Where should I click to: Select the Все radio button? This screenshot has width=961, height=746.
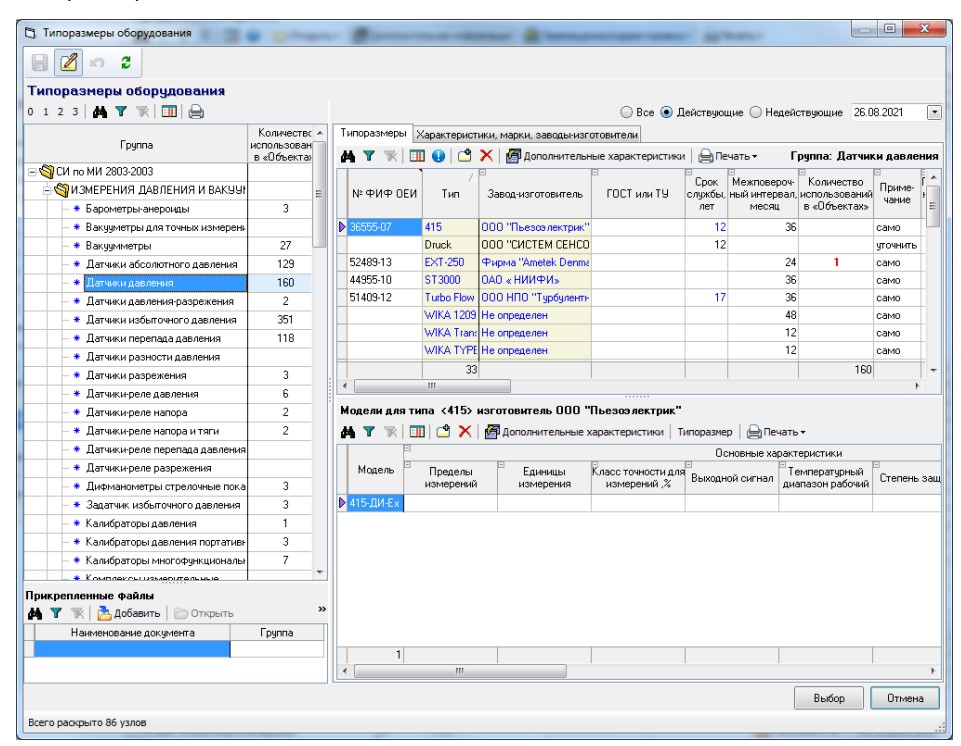pyautogui.click(x=628, y=113)
